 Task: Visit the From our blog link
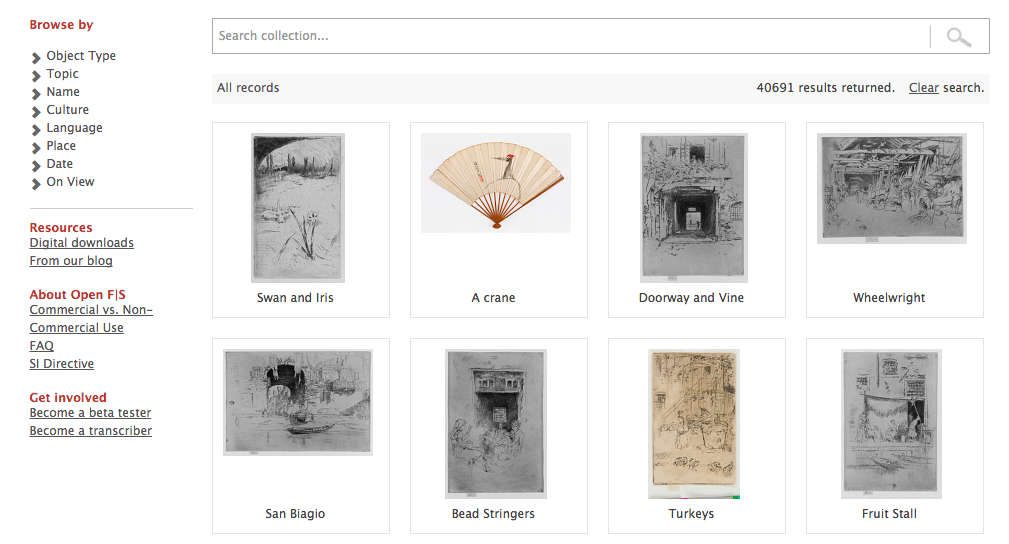[x=71, y=261]
